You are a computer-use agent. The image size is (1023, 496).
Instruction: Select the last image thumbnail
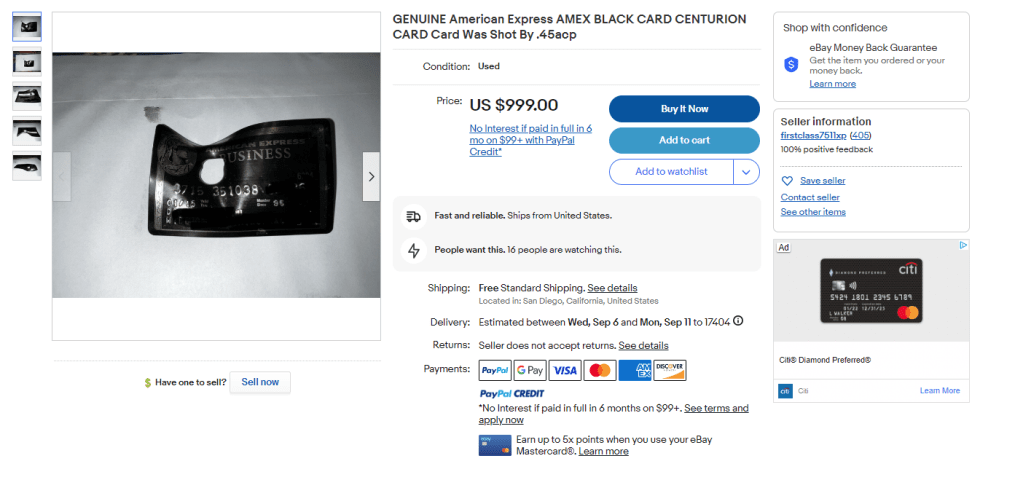point(27,166)
